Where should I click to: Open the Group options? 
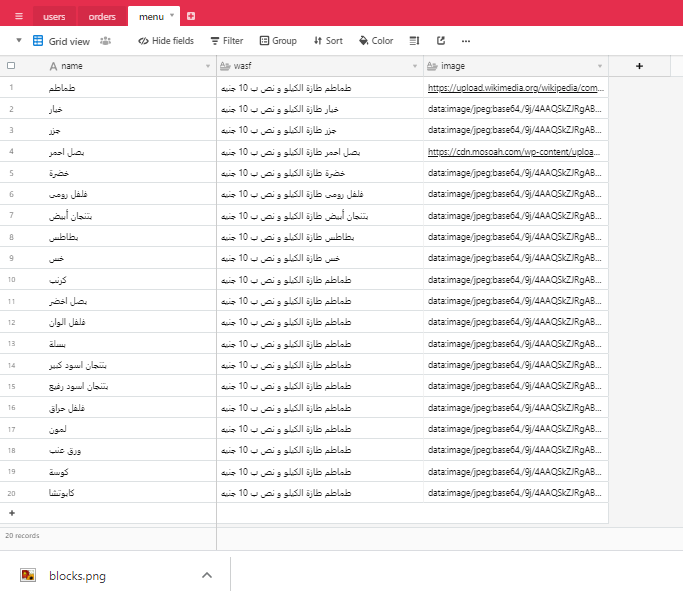[278, 41]
